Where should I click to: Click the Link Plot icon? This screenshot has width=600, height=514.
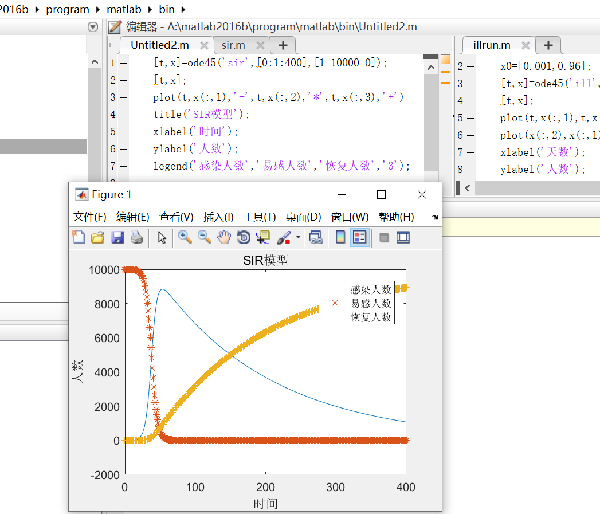(x=316, y=237)
